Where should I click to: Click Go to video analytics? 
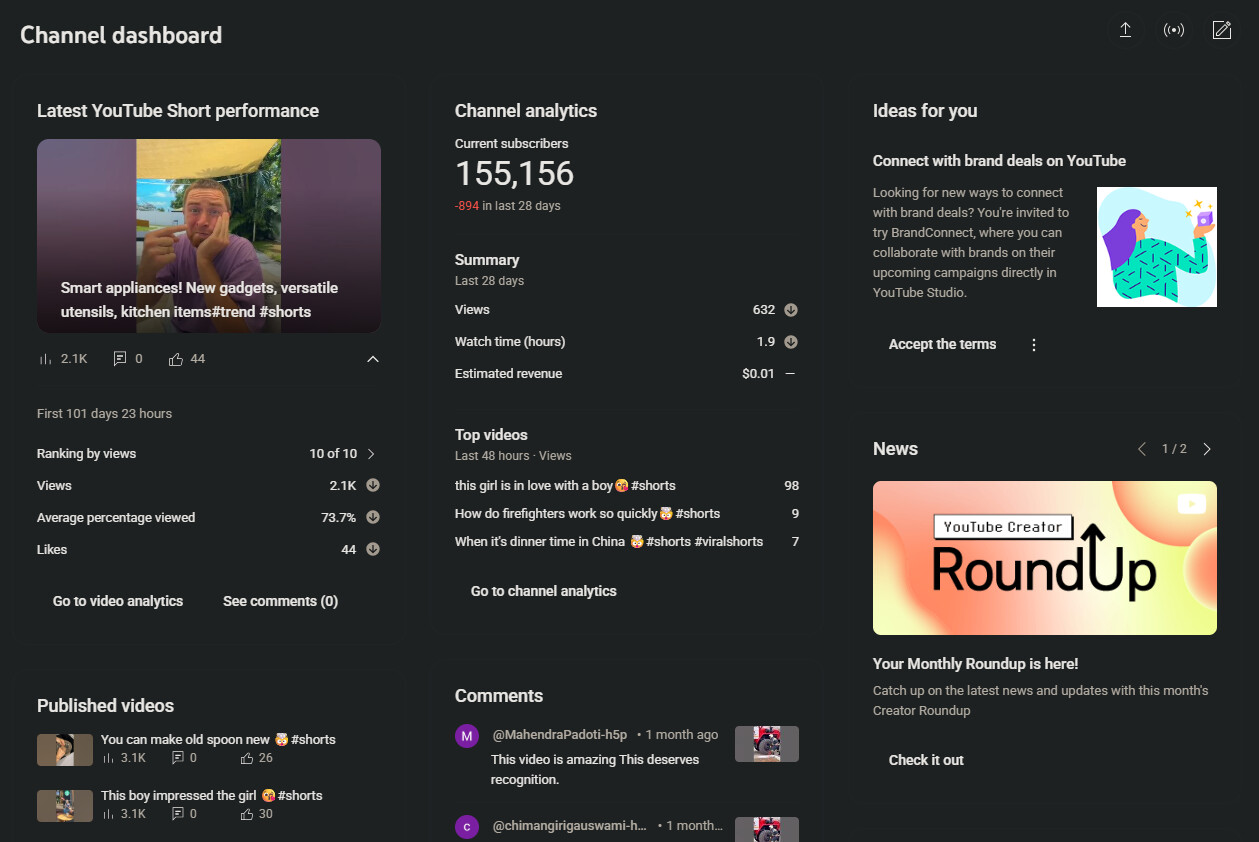tap(118, 601)
